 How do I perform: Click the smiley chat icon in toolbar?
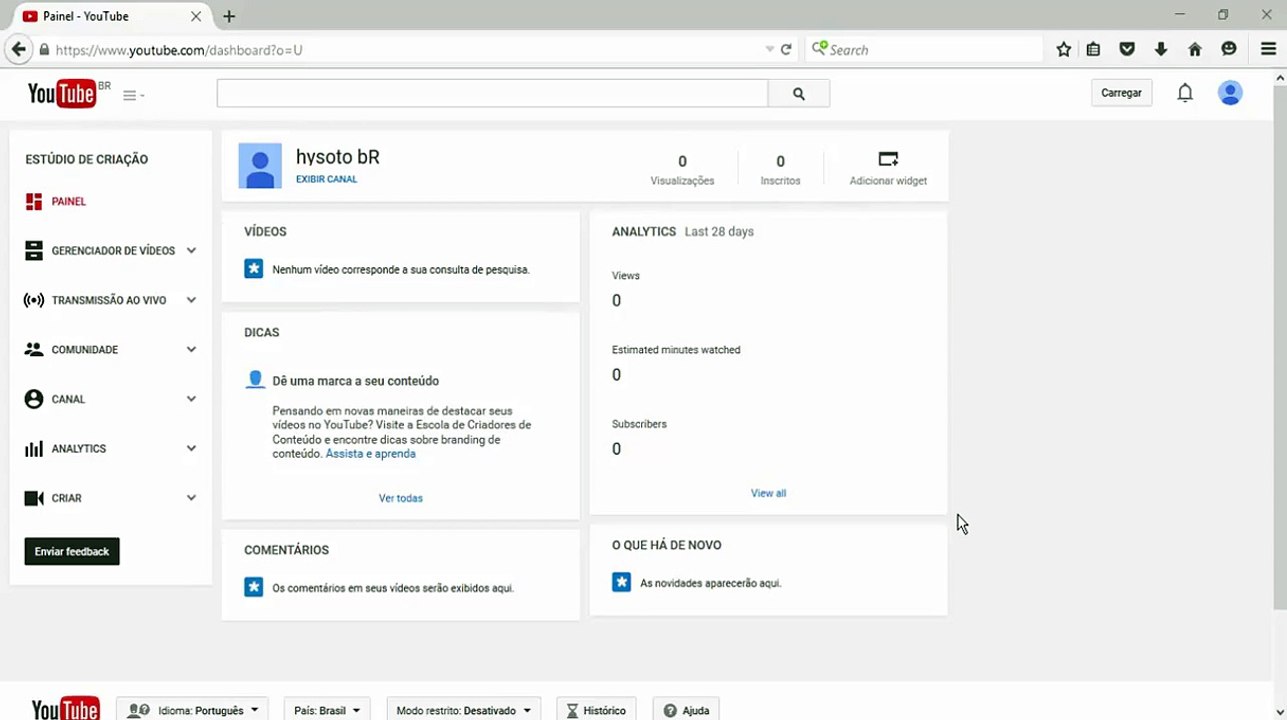[1229, 49]
